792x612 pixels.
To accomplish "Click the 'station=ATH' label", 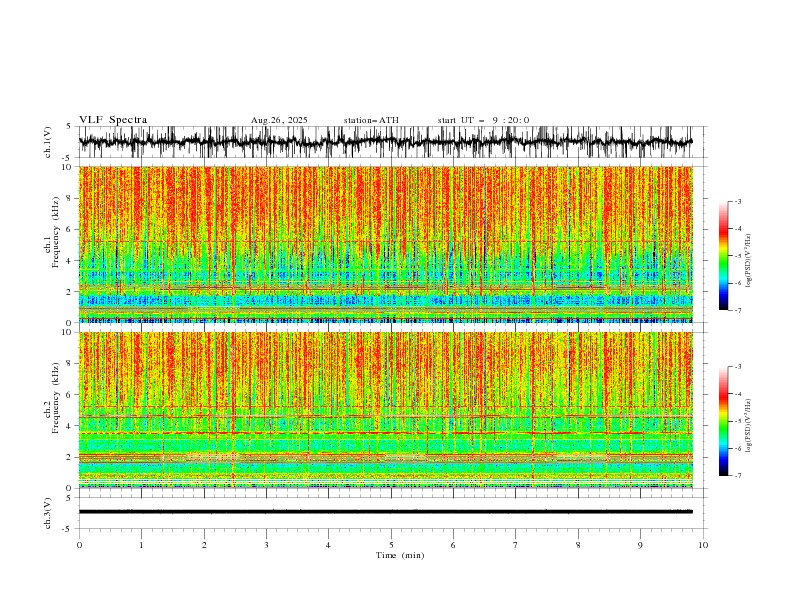I will pos(371,120).
